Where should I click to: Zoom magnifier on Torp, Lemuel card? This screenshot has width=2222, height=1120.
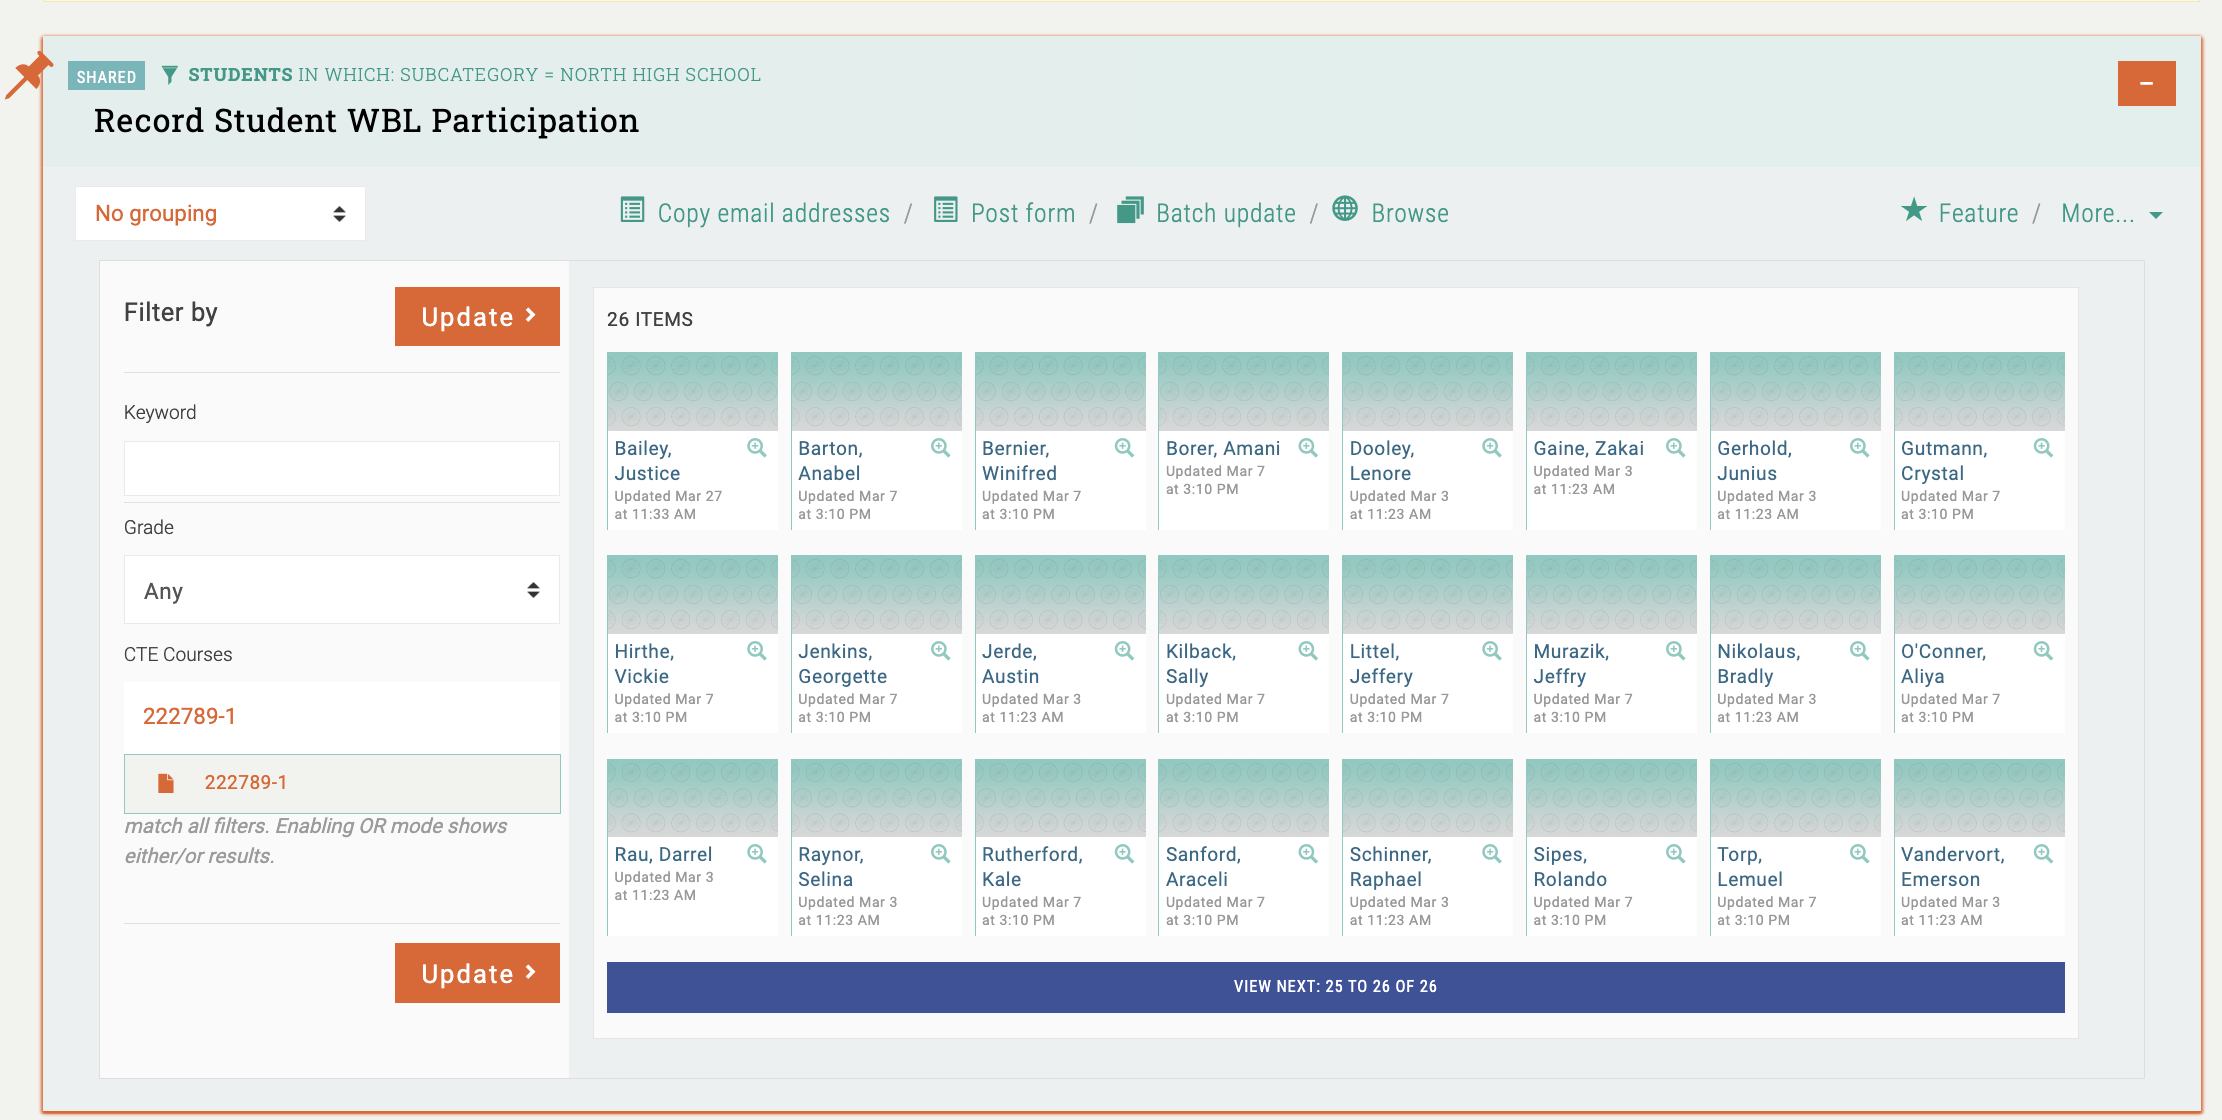click(1860, 854)
